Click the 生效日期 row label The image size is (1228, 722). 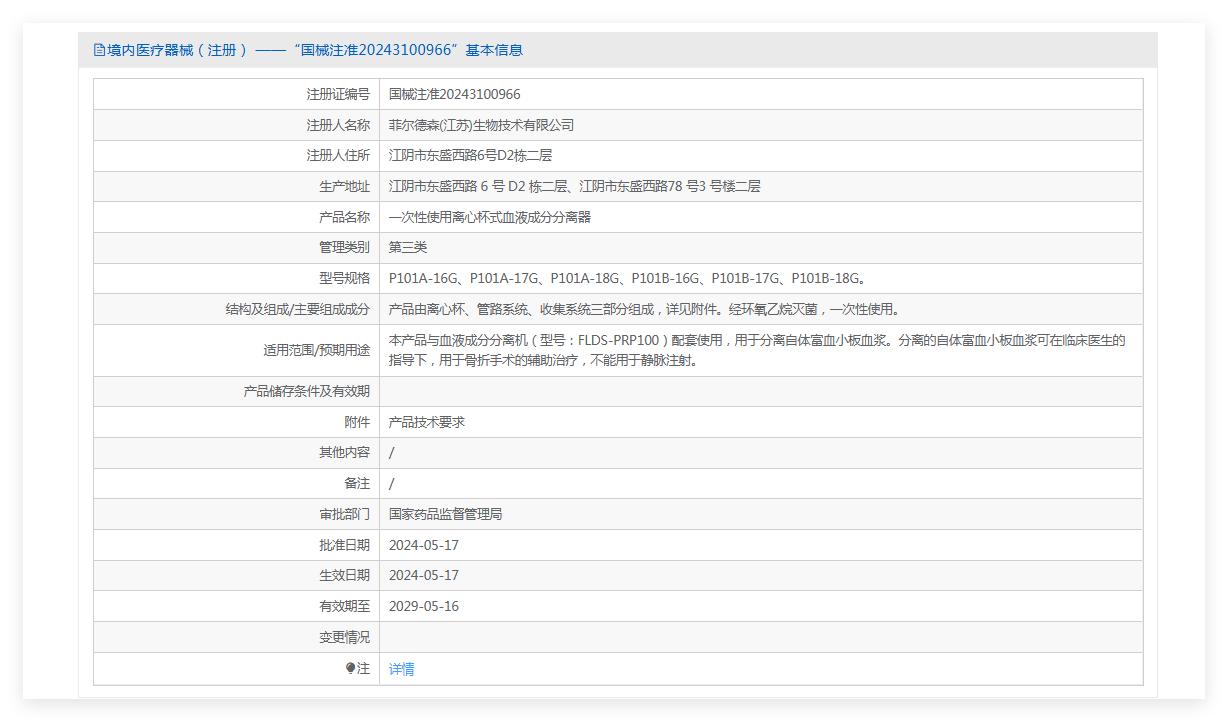(x=344, y=575)
